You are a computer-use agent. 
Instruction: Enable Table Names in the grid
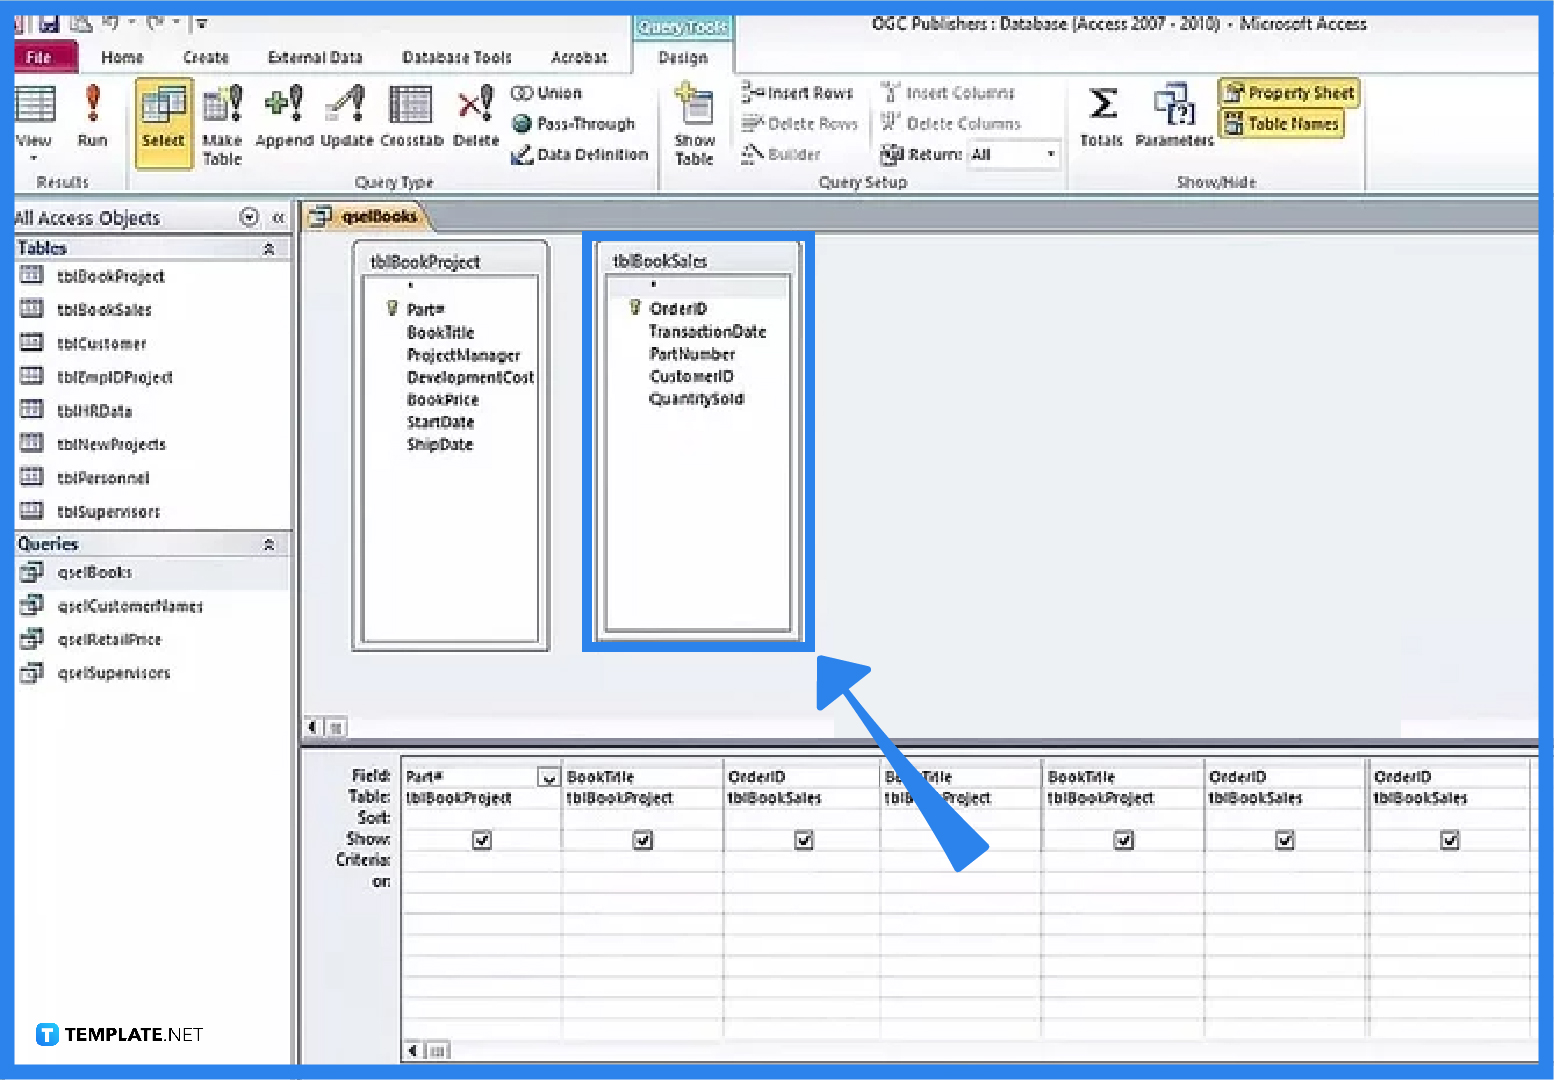tap(1283, 123)
